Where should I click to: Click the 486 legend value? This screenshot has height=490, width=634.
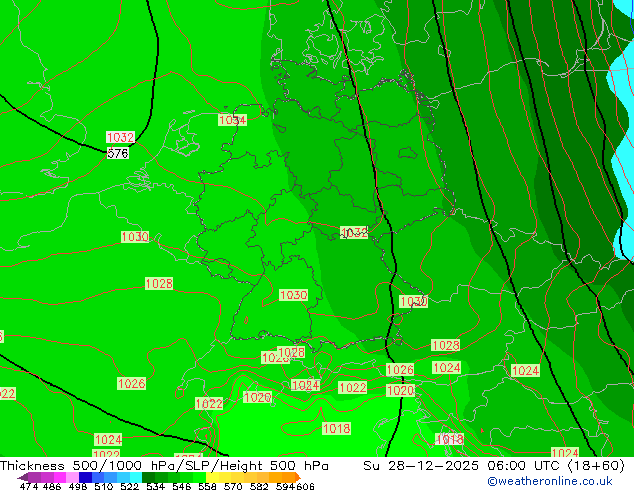[52, 486]
